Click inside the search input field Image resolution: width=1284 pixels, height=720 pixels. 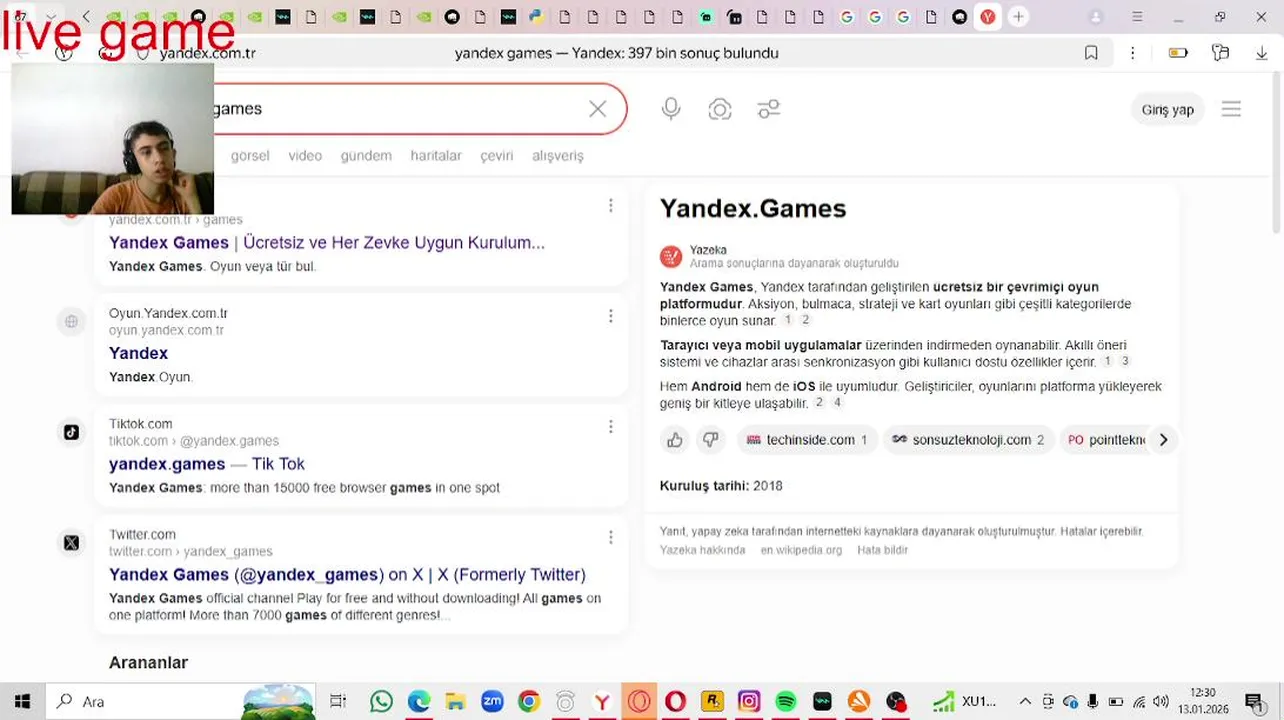click(x=400, y=109)
